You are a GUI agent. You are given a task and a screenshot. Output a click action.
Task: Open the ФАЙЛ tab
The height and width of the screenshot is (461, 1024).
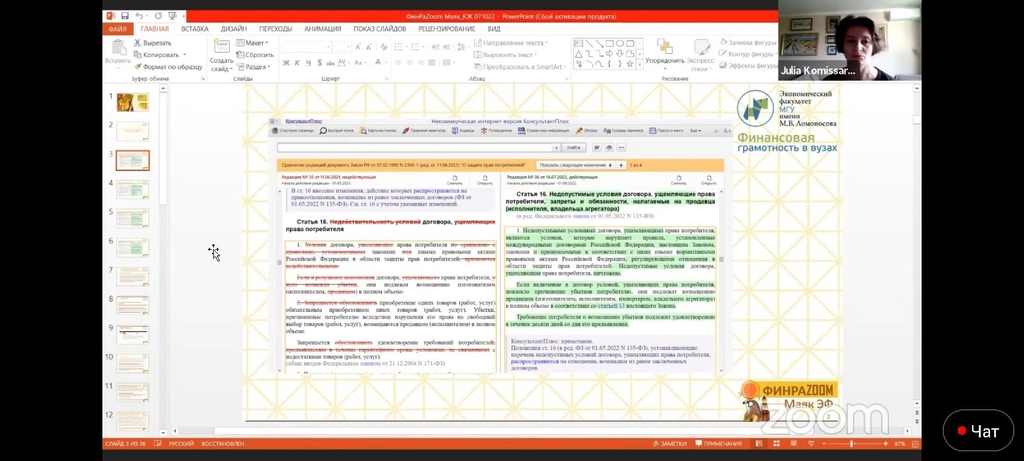tap(118, 29)
